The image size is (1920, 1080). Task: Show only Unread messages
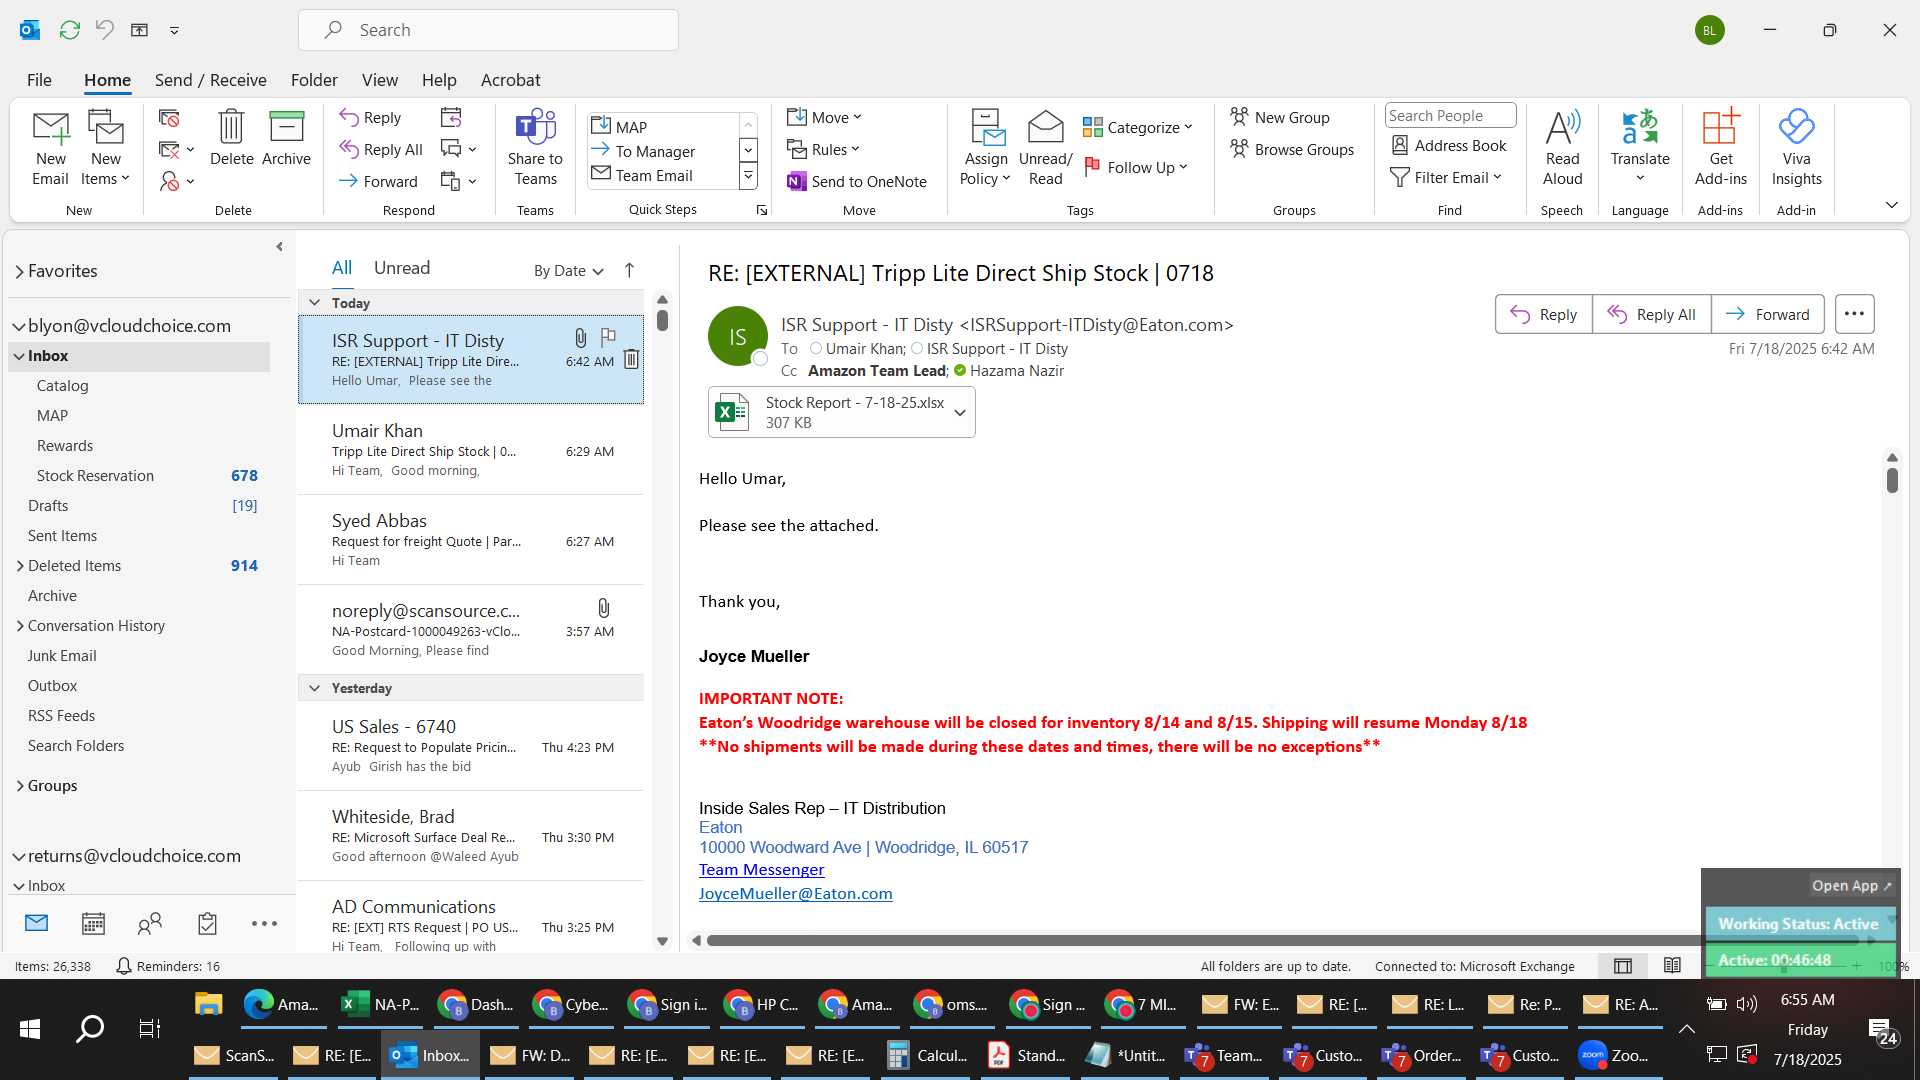(402, 268)
